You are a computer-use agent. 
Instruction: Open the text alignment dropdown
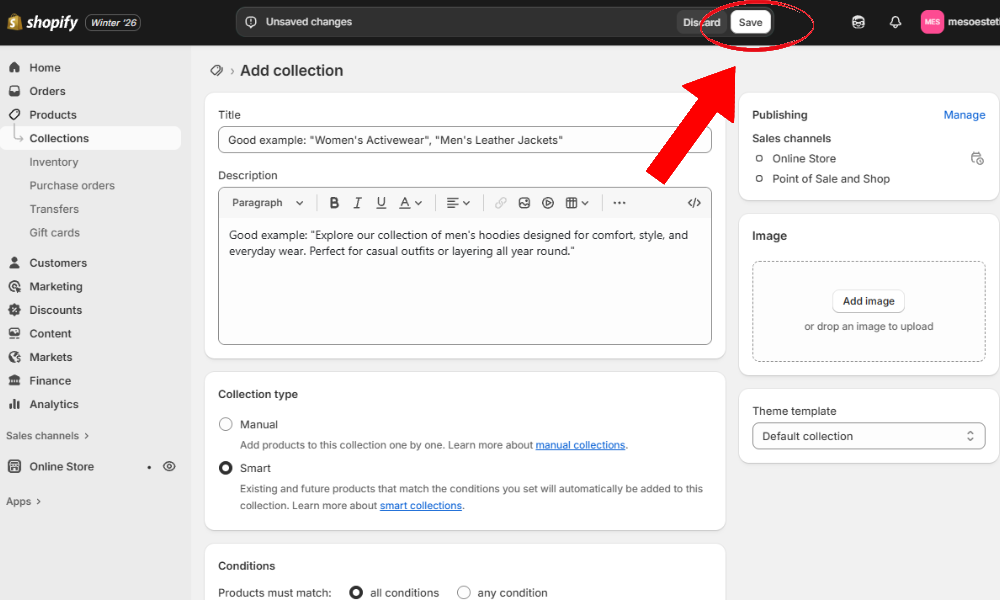[458, 203]
